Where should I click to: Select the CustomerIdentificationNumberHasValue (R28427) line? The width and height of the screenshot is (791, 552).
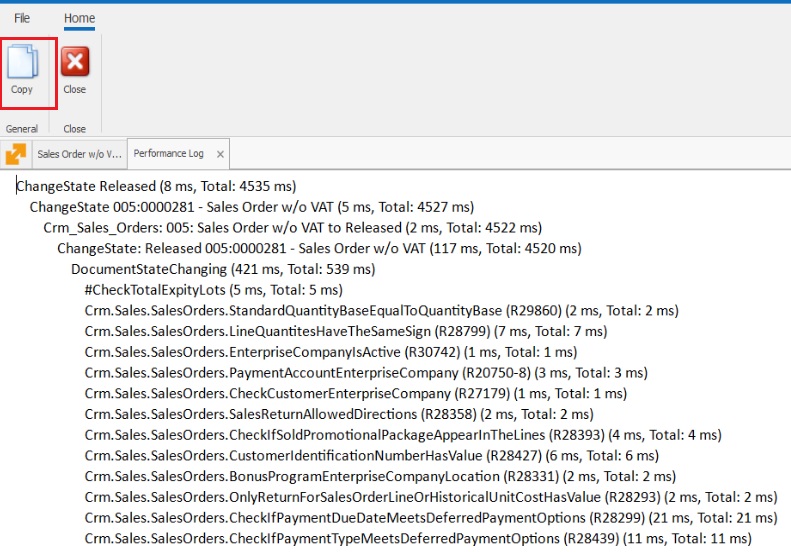[372, 455]
